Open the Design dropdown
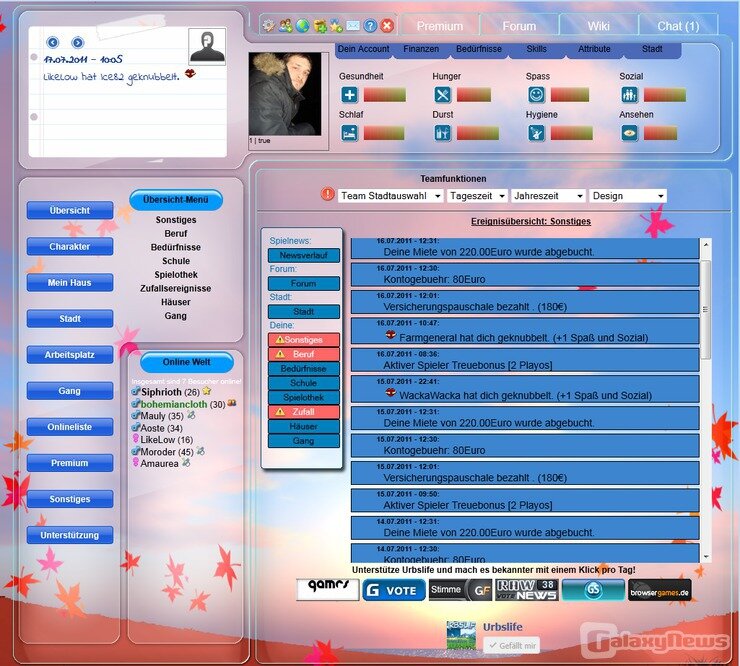The width and height of the screenshot is (740, 666). point(628,196)
